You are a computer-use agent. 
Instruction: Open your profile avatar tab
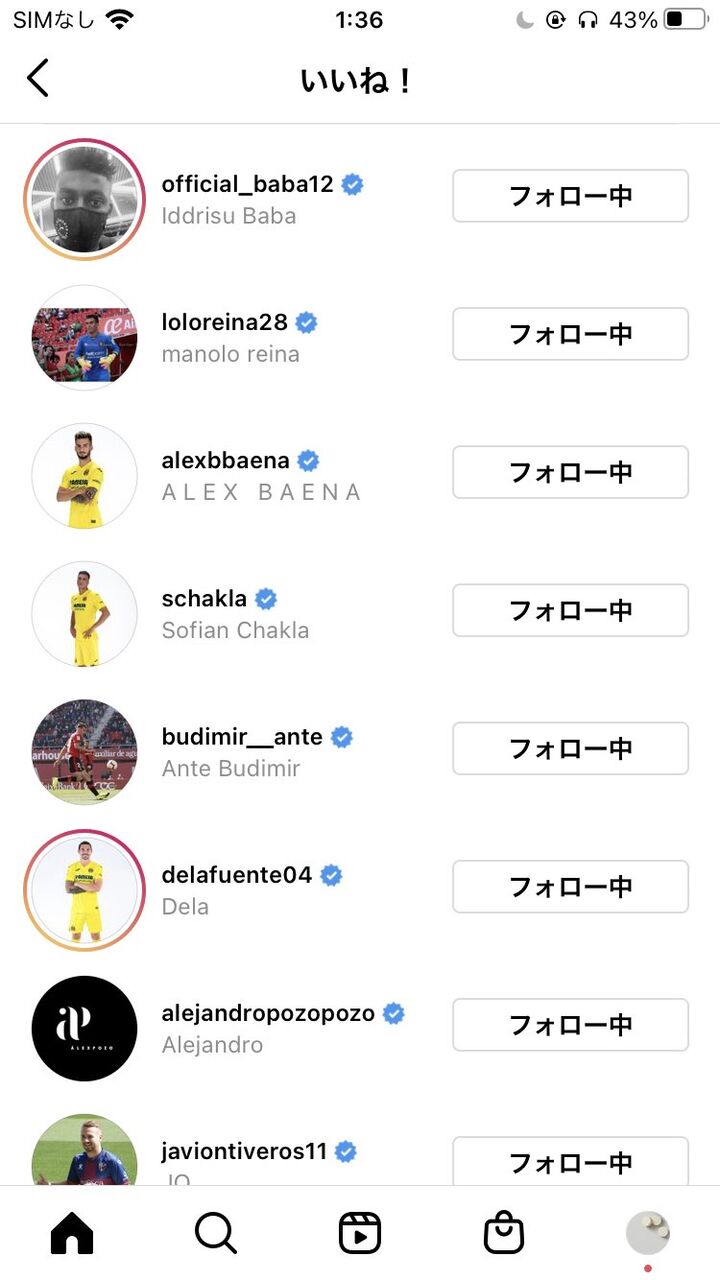tap(648, 1233)
